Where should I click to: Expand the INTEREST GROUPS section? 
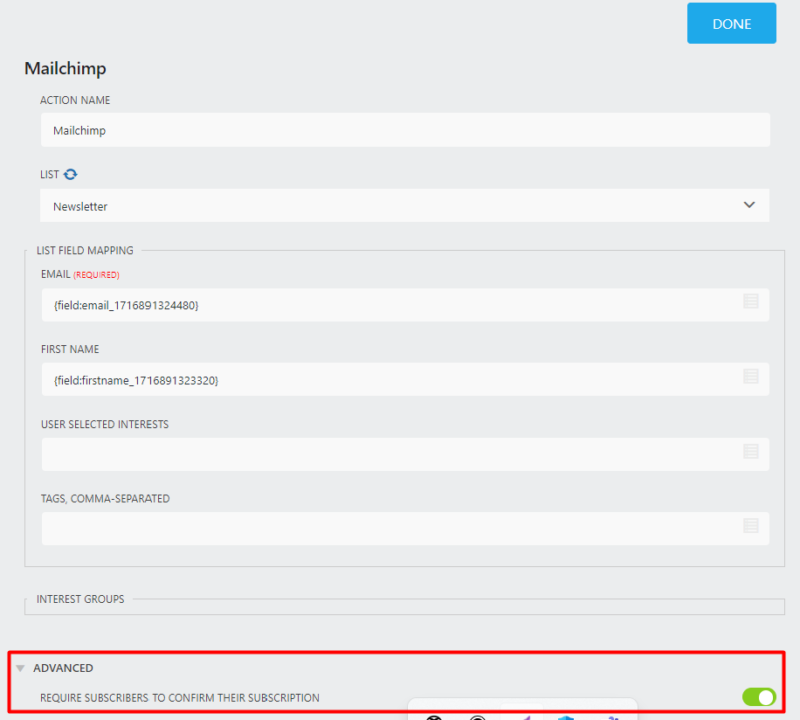(80, 598)
